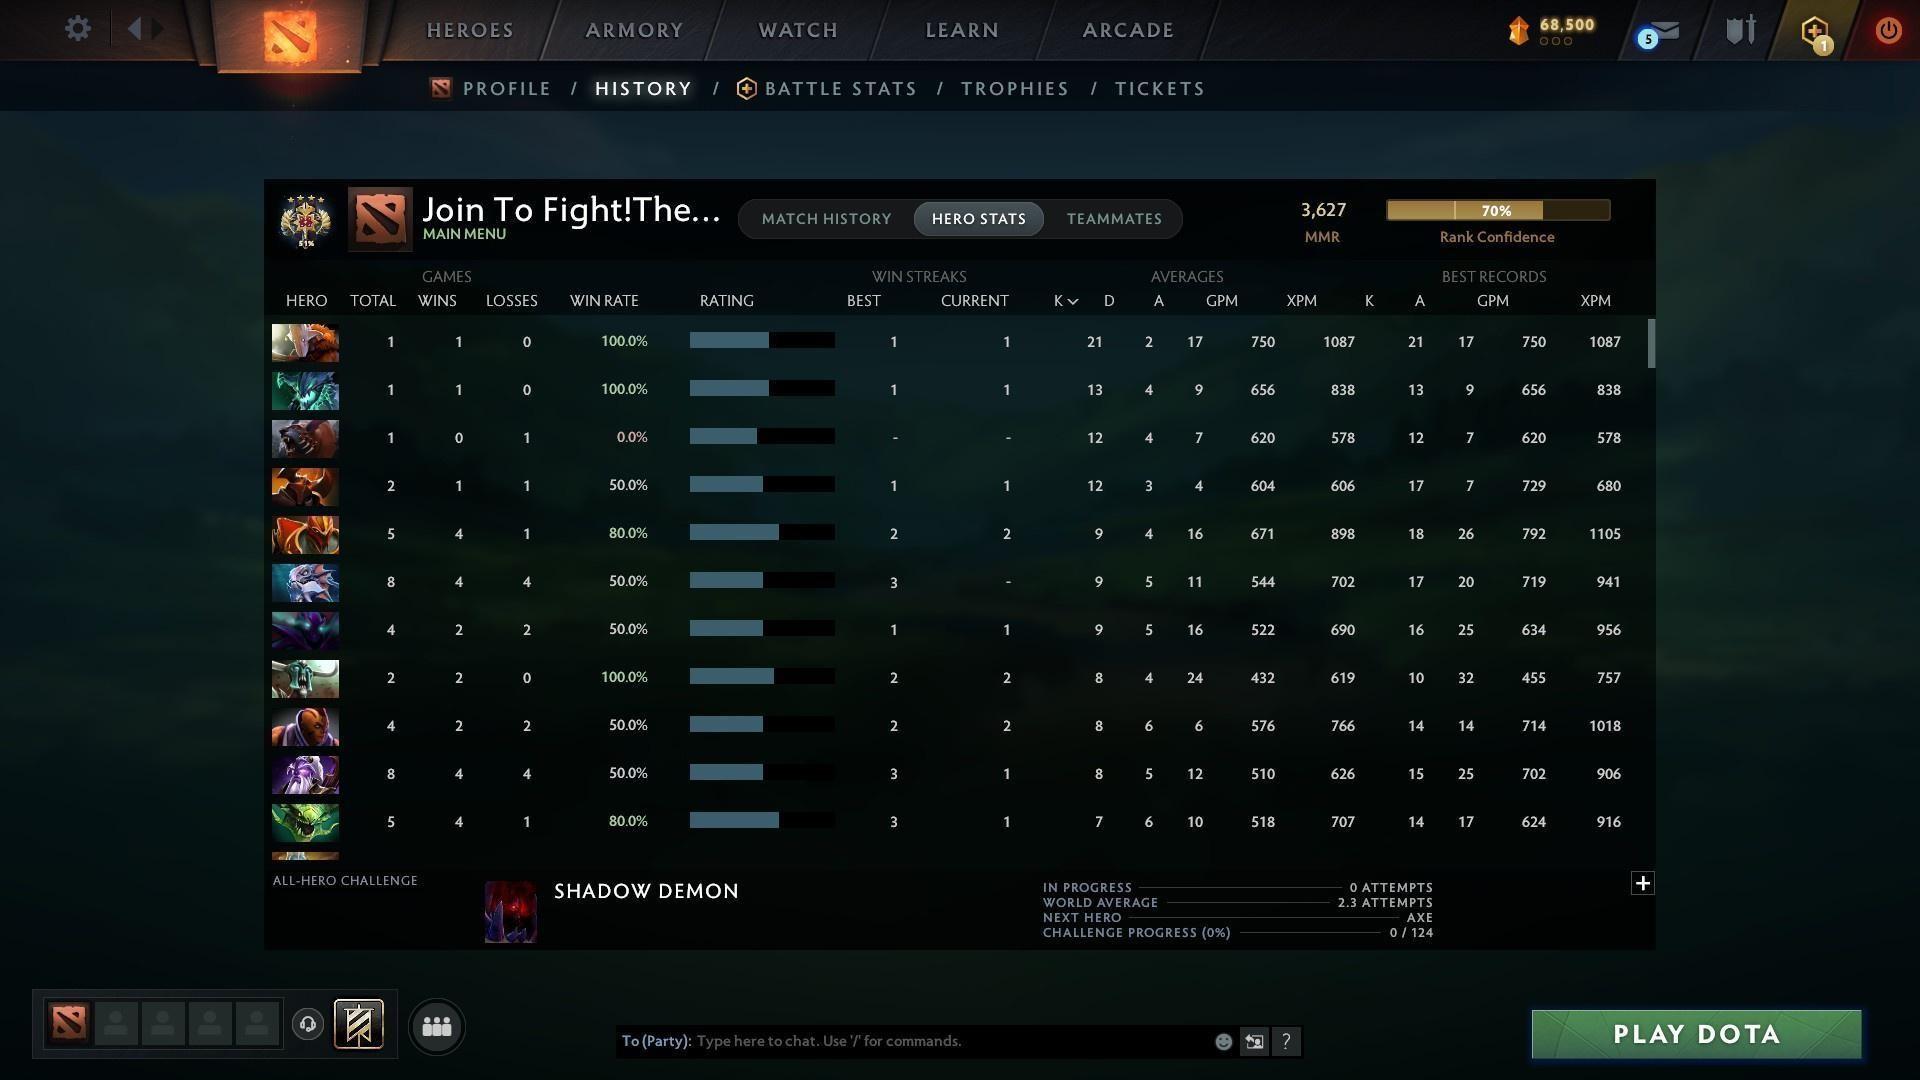
Task: Expand the All-Hero Challenge plus button
Action: [1641, 883]
